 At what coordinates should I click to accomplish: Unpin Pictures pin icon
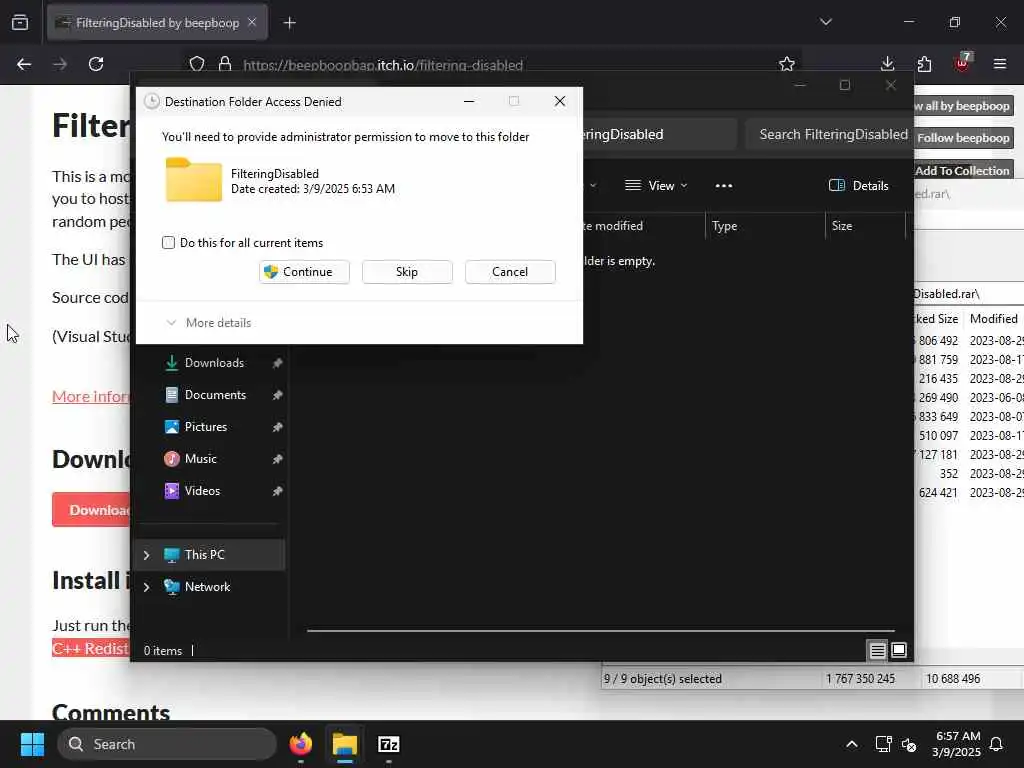point(278,427)
